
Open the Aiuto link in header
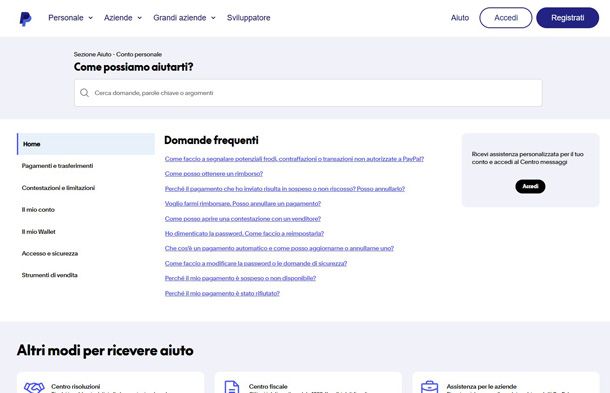(460, 18)
